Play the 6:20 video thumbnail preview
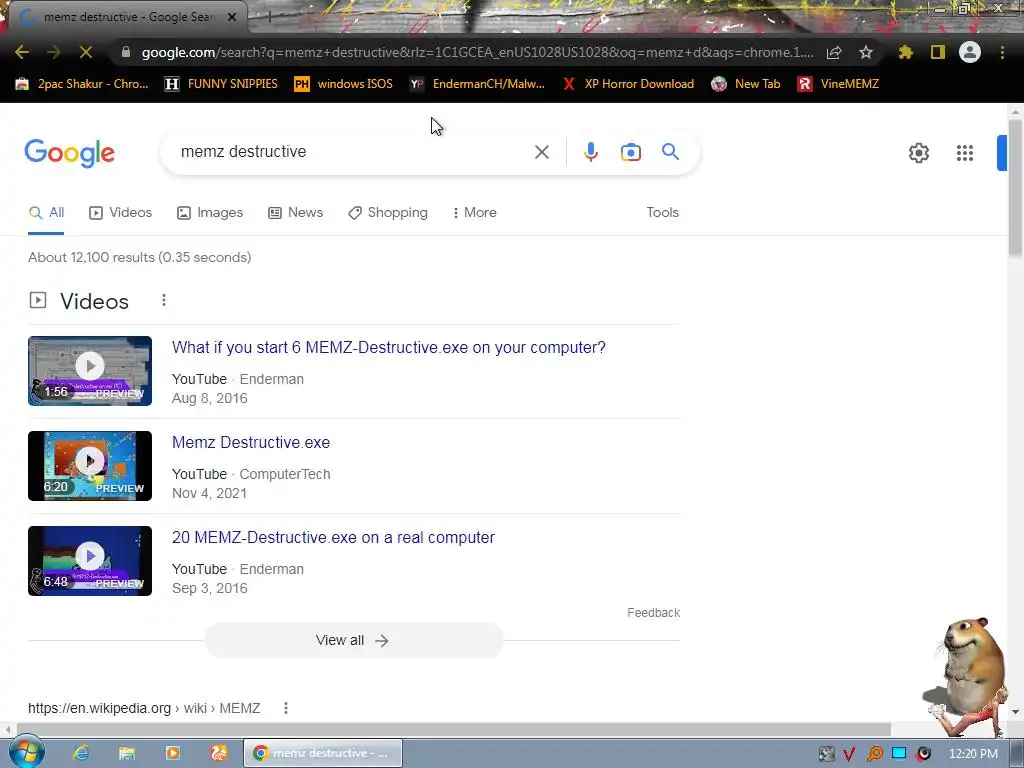 pos(90,466)
